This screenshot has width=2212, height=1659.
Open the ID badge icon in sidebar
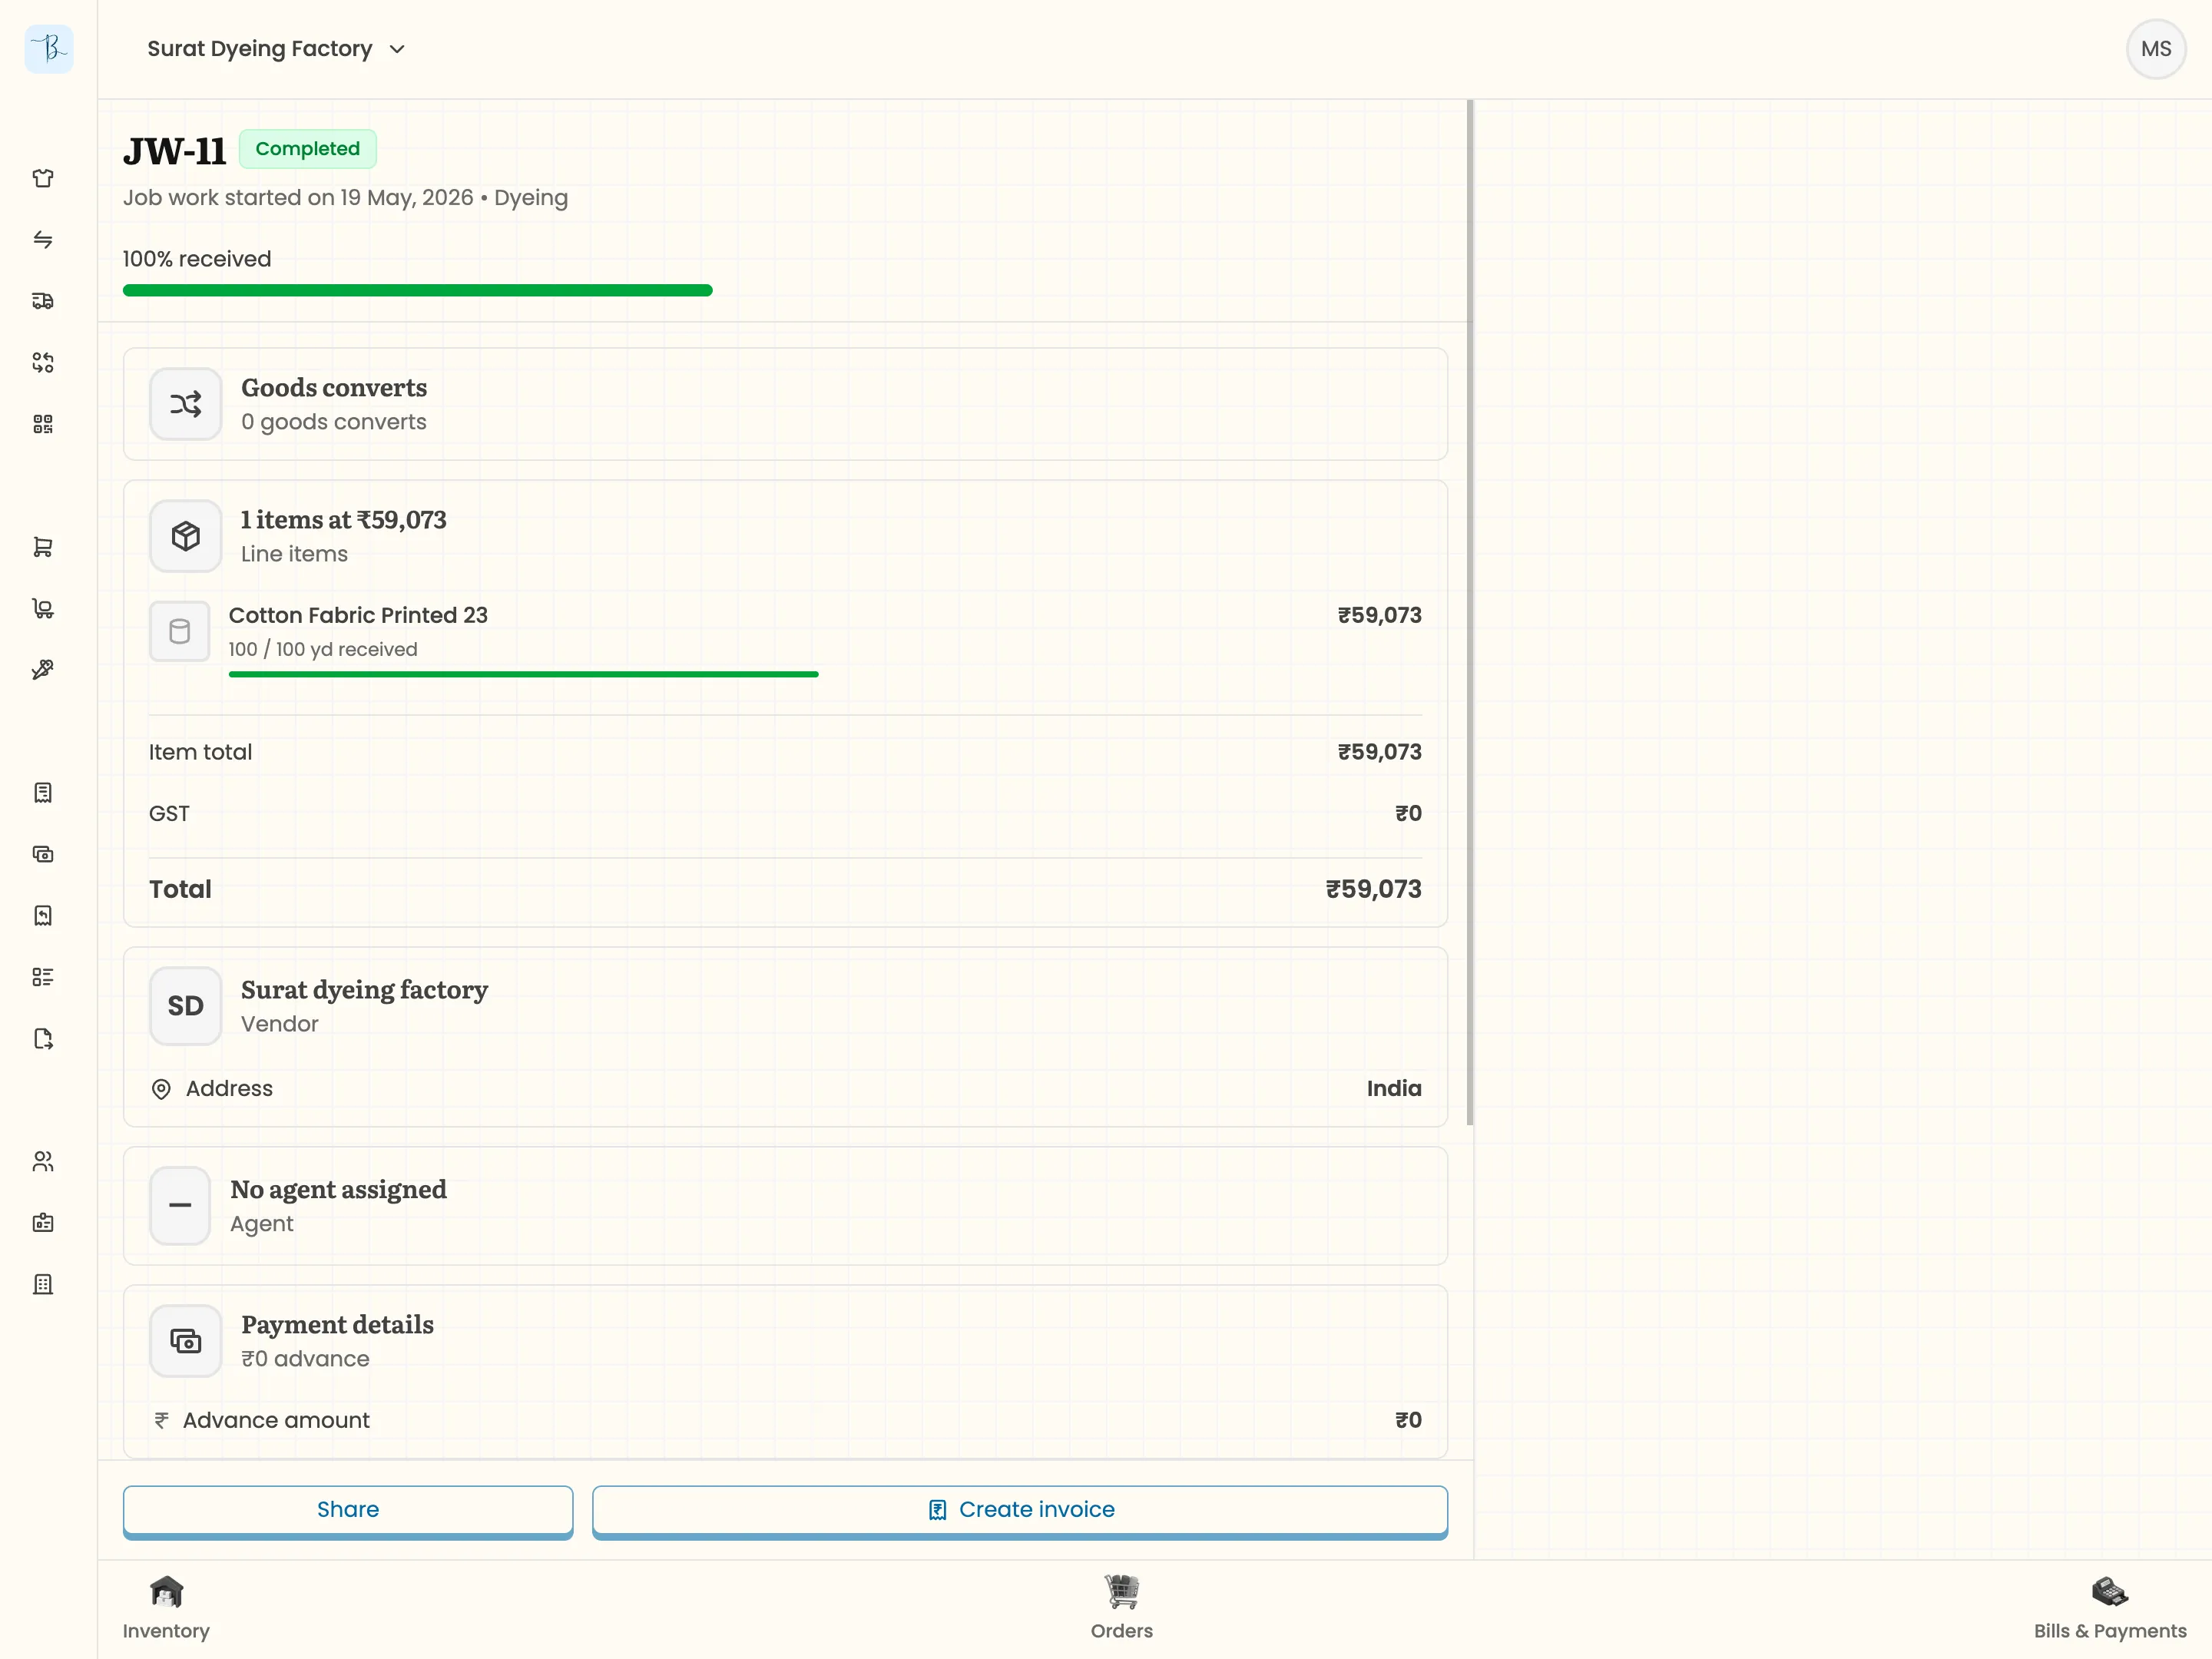point(43,1223)
